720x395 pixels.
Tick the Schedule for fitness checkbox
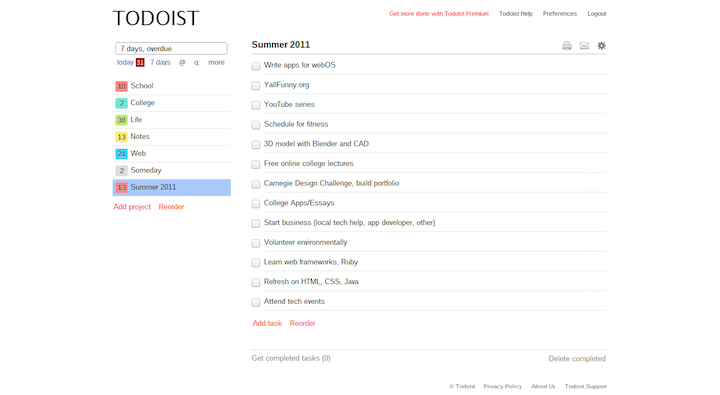point(256,125)
